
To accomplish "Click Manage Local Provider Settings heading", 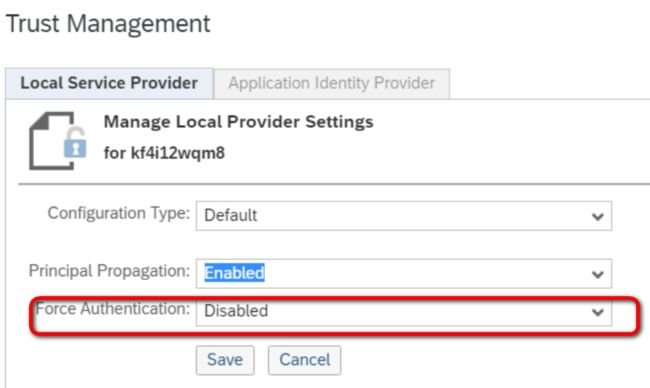I will [x=238, y=122].
